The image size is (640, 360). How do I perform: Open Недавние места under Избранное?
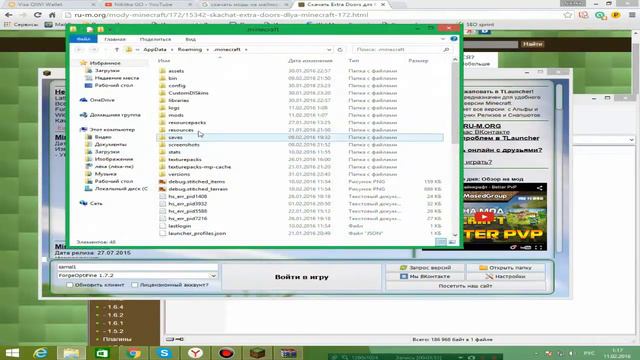click(112, 78)
